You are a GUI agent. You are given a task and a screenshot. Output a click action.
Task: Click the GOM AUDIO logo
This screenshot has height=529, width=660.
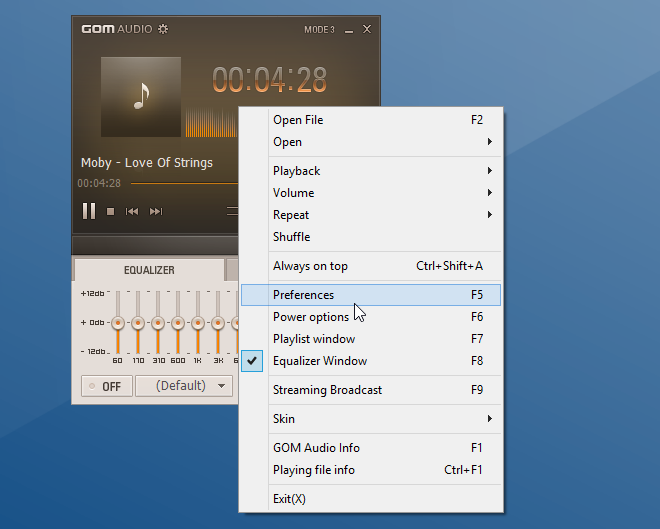pyautogui.click(x=117, y=29)
